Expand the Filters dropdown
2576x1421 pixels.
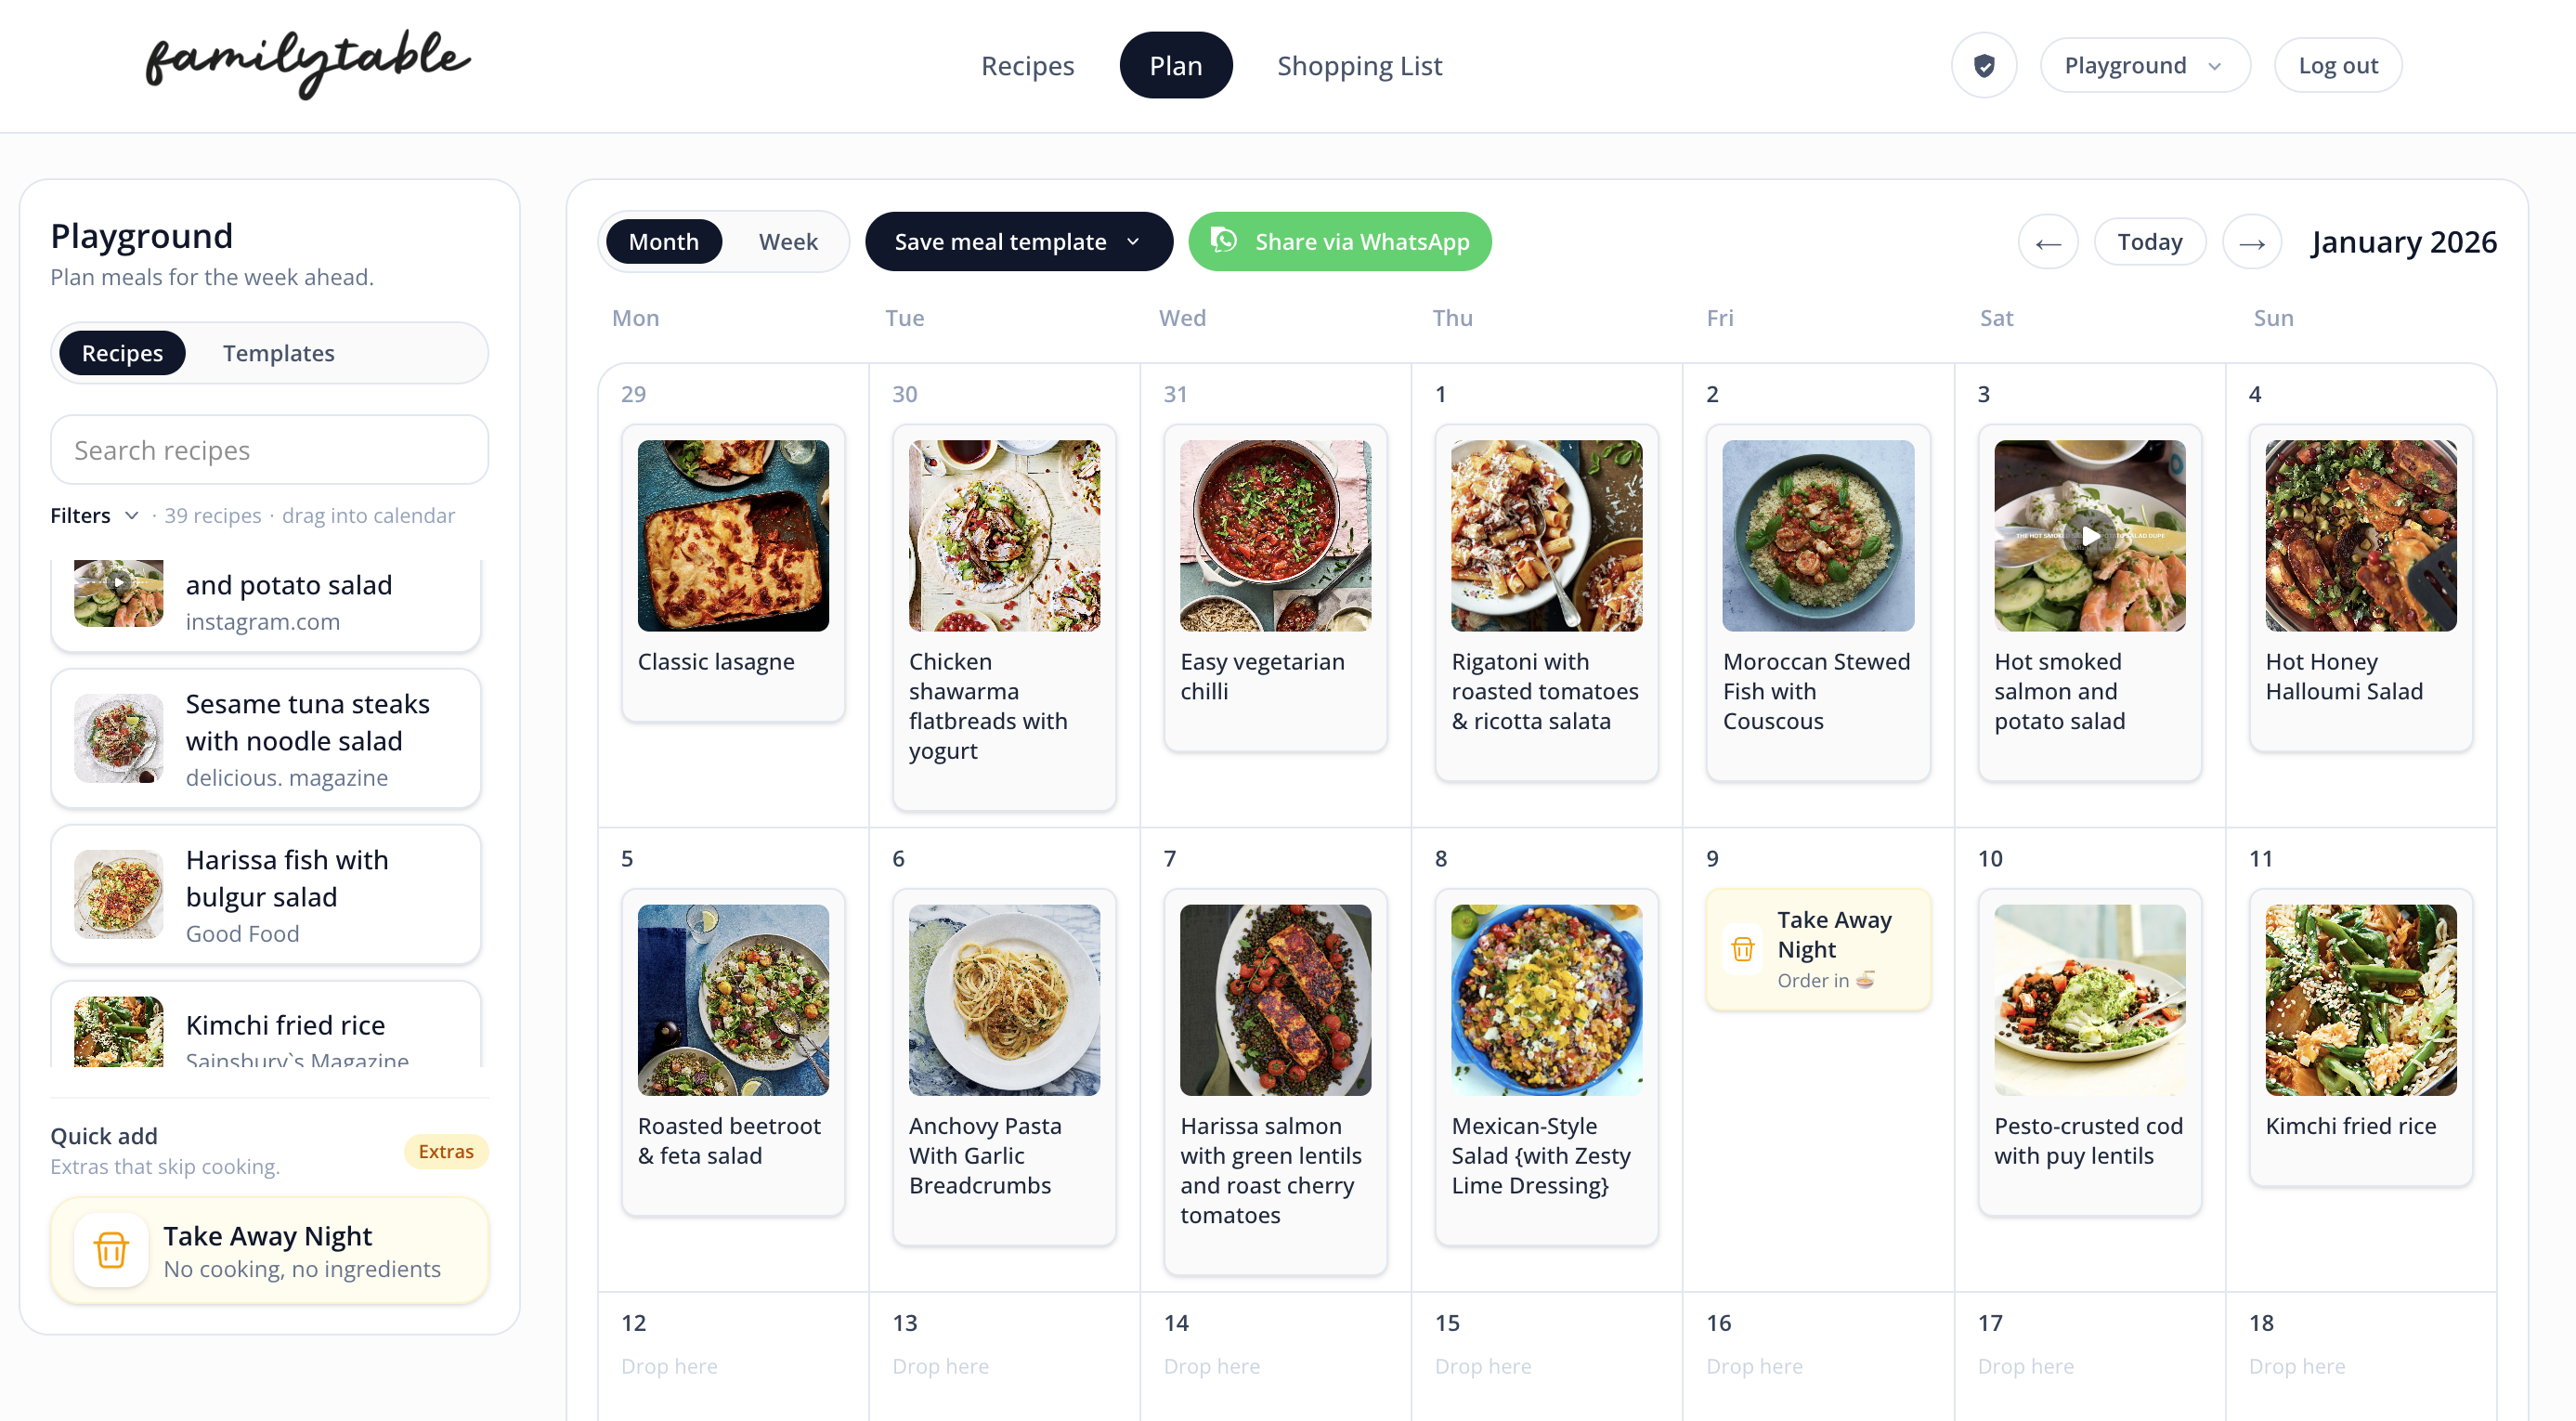click(94, 515)
